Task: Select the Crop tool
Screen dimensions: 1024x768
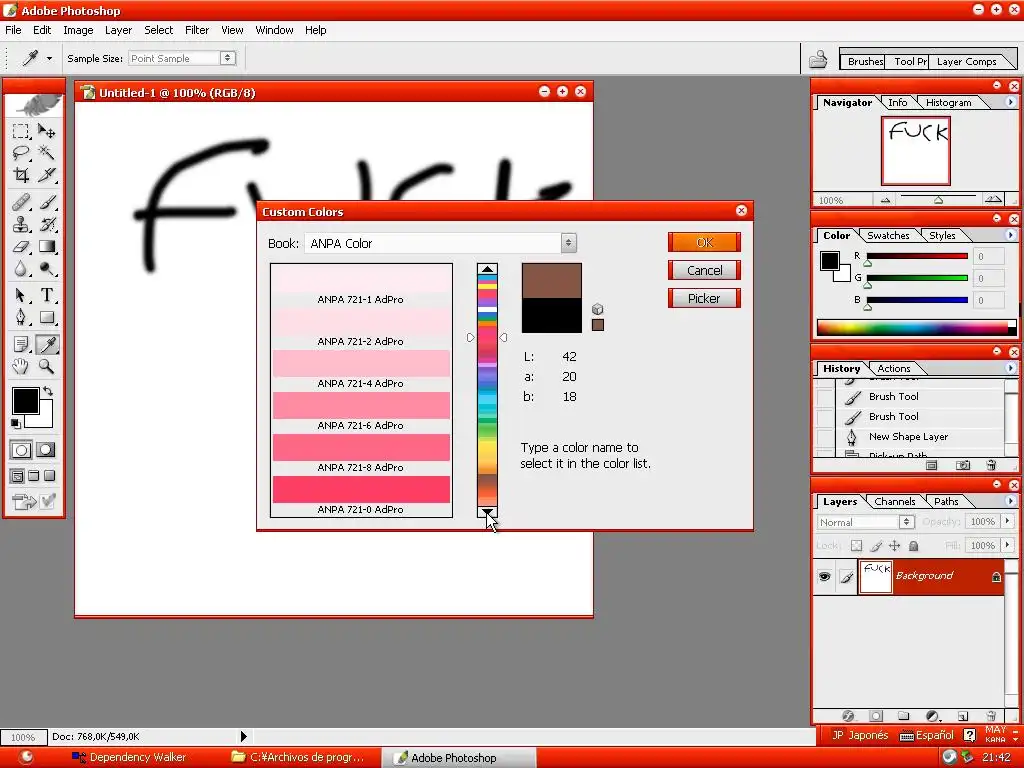Action: tap(21, 175)
